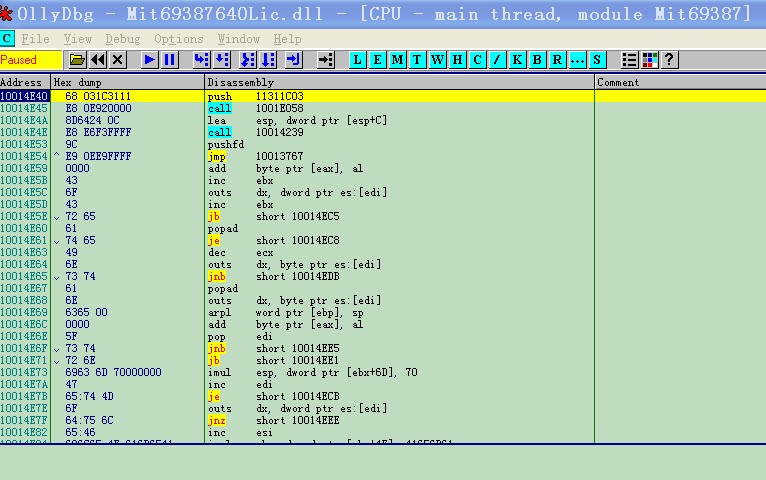Open the File menu
Image resolution: width=766 pixels, height=480 pixels.
36,39
